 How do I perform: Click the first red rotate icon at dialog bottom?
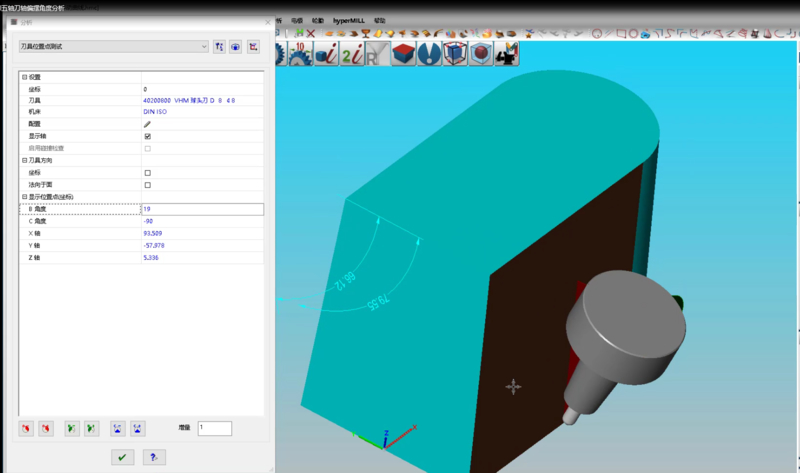[x=26, y=428]
